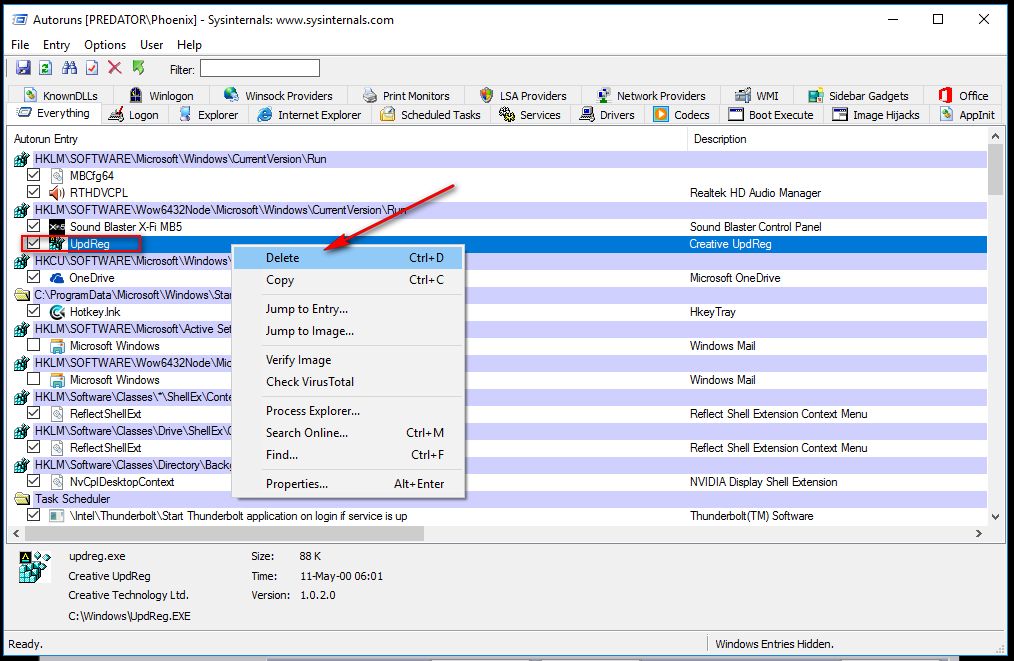The height and width of the screenshot is (661, 1014).
Task: Toggle the NvCplDesktopContext checkbox
Action: pos(34,481)
